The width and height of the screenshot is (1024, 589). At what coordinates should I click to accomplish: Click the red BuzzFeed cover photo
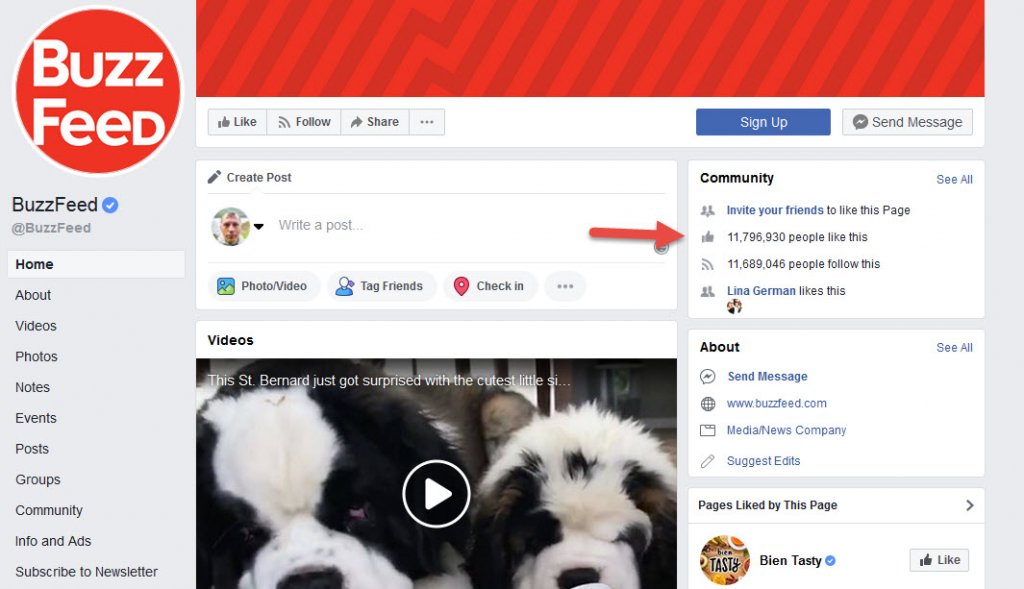coord(590,48)
